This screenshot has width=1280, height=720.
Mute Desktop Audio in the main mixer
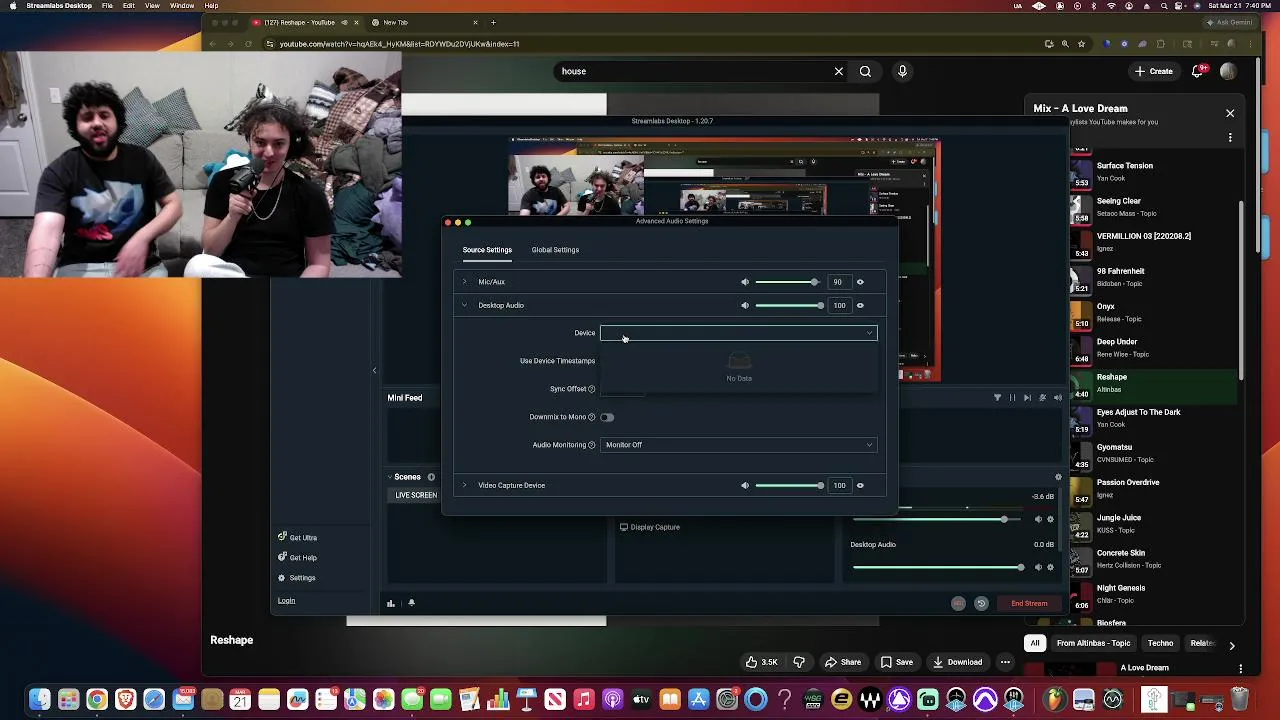[1038, 567]
